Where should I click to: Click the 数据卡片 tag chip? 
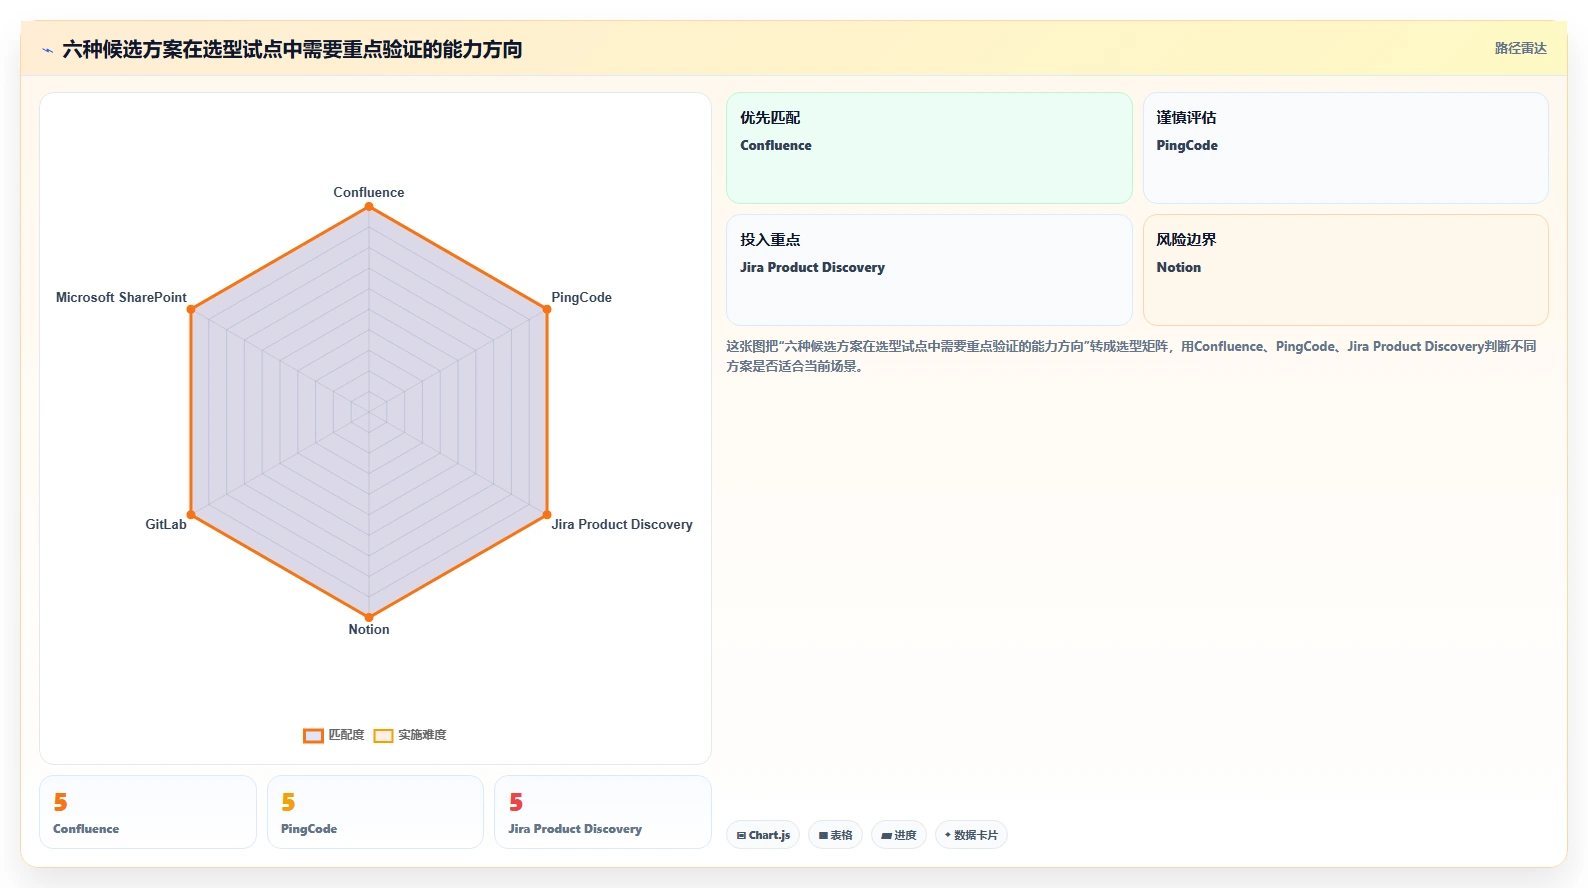[971, 835]
